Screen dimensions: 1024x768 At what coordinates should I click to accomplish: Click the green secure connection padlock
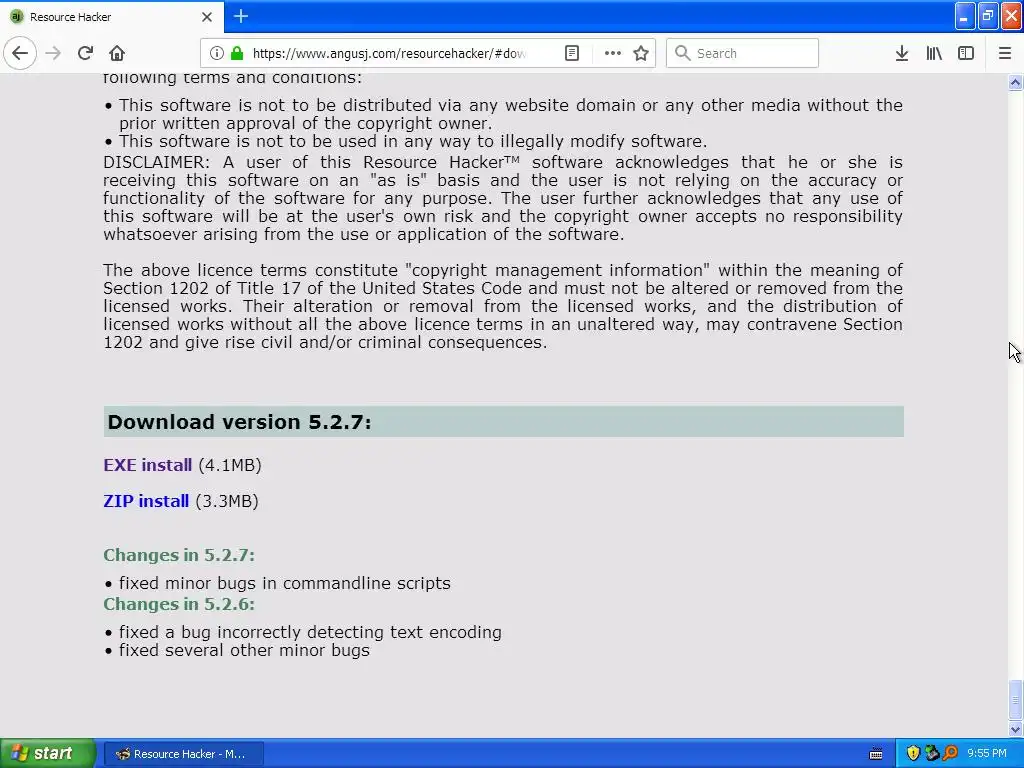(x=237, y=53)
